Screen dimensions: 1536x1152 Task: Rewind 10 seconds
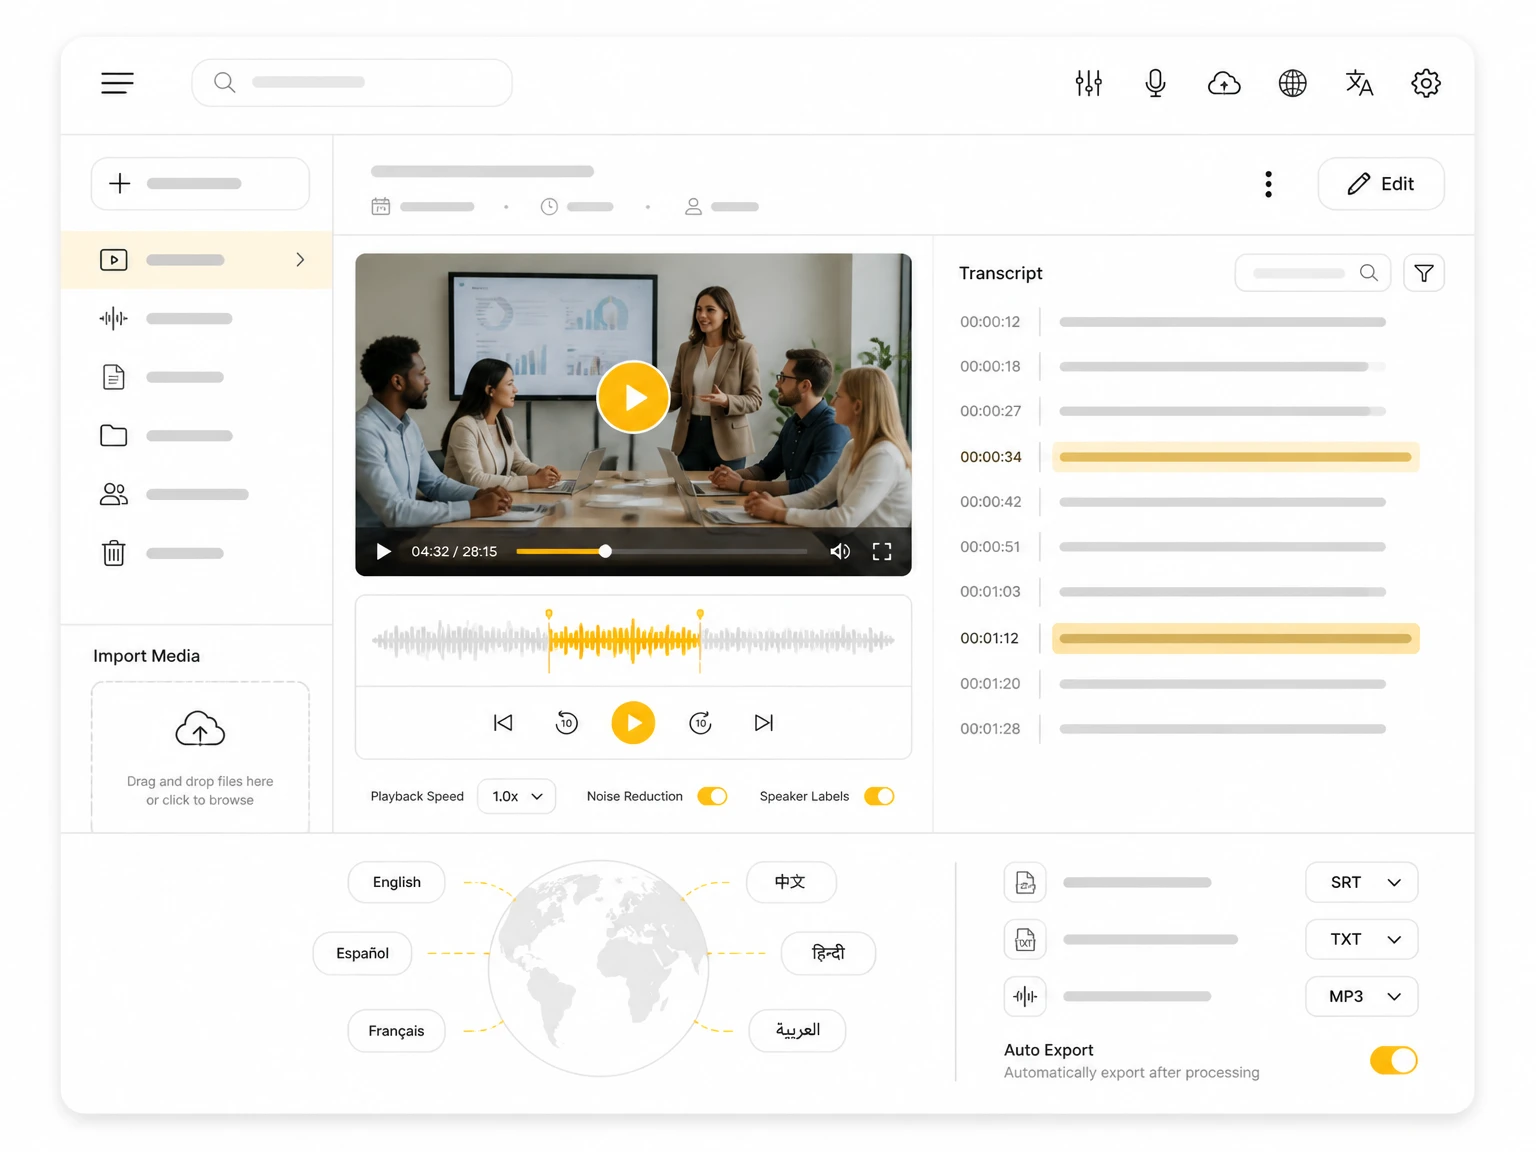pyautogui.click(x=567, y=723)
